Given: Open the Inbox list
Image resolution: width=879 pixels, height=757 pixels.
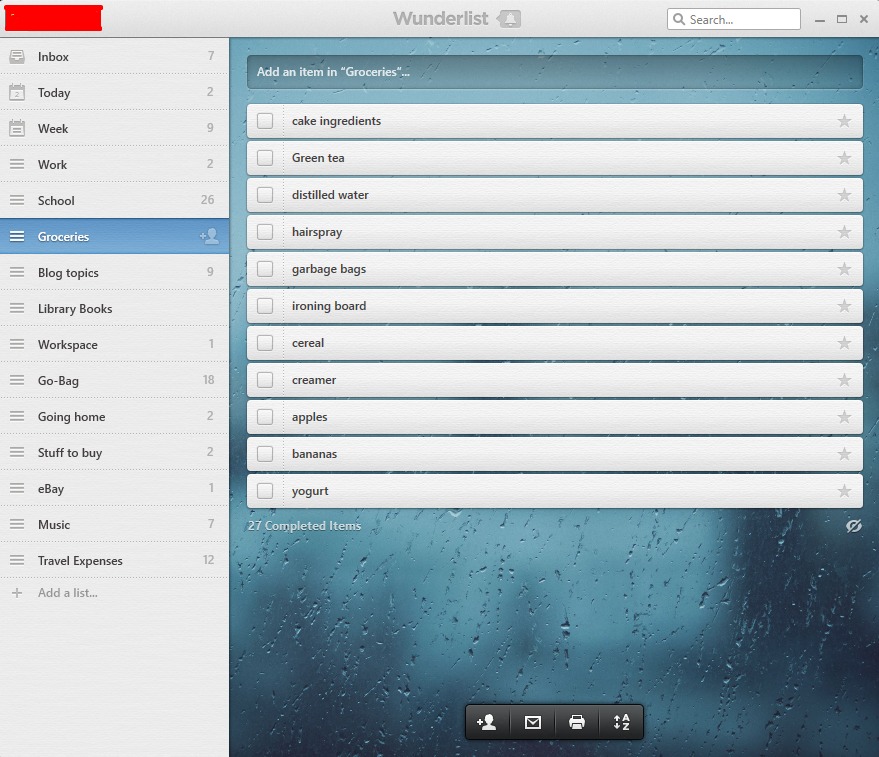Looking at the screenshot, I should [x=54, y=57].
